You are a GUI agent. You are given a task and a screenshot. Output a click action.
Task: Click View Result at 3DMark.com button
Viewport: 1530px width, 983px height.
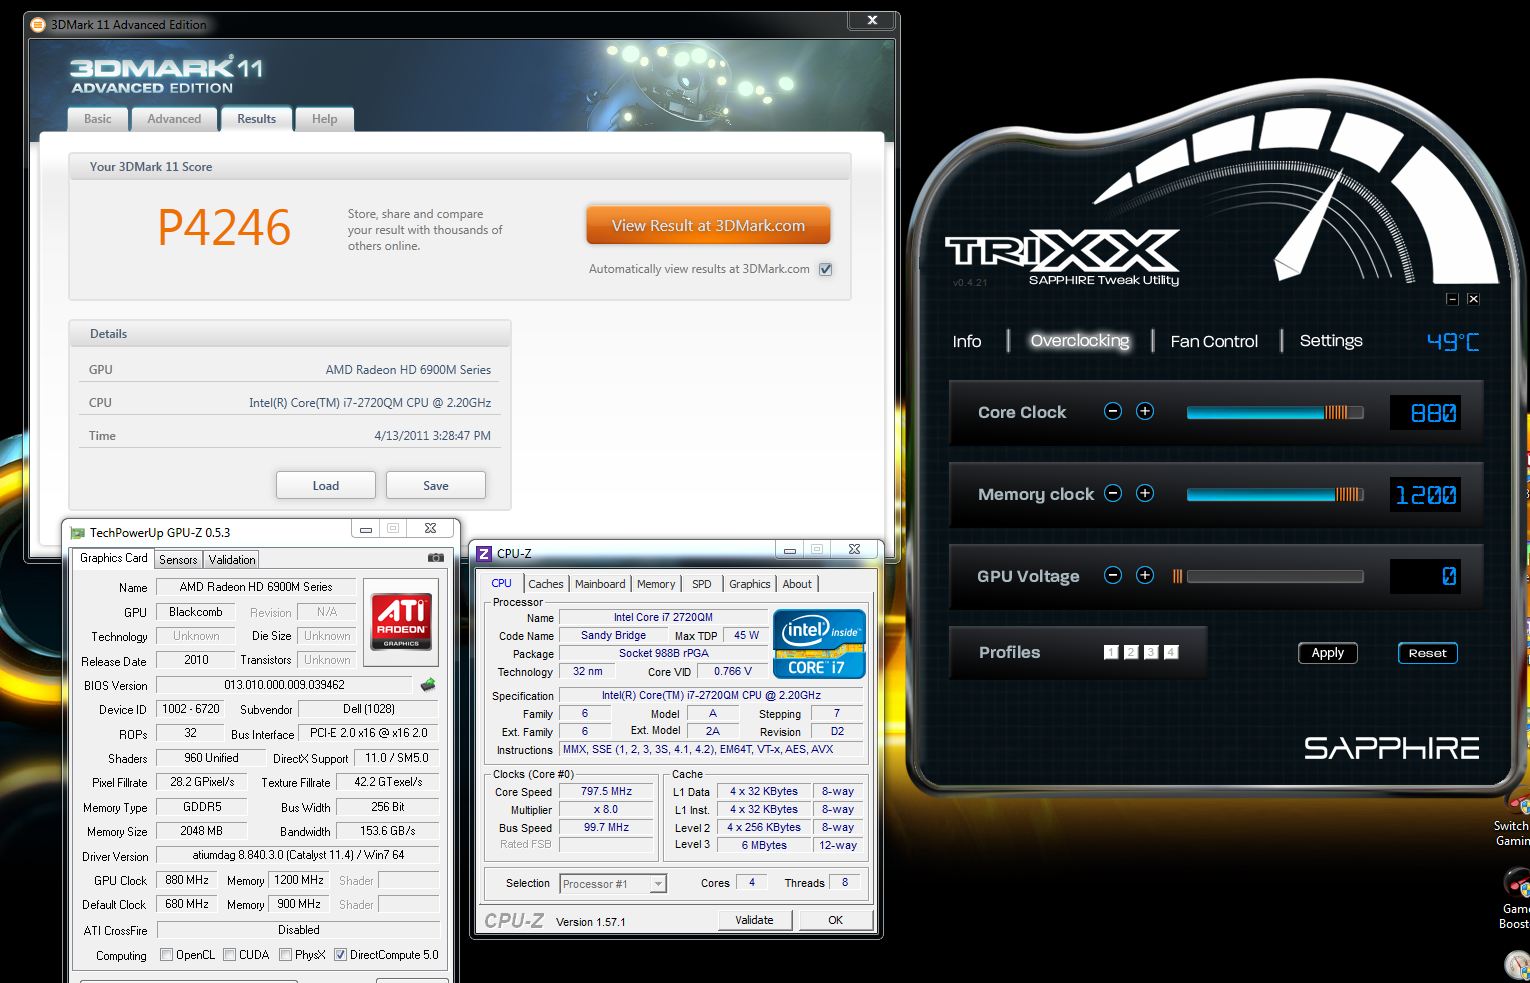[x=708, y=226]
